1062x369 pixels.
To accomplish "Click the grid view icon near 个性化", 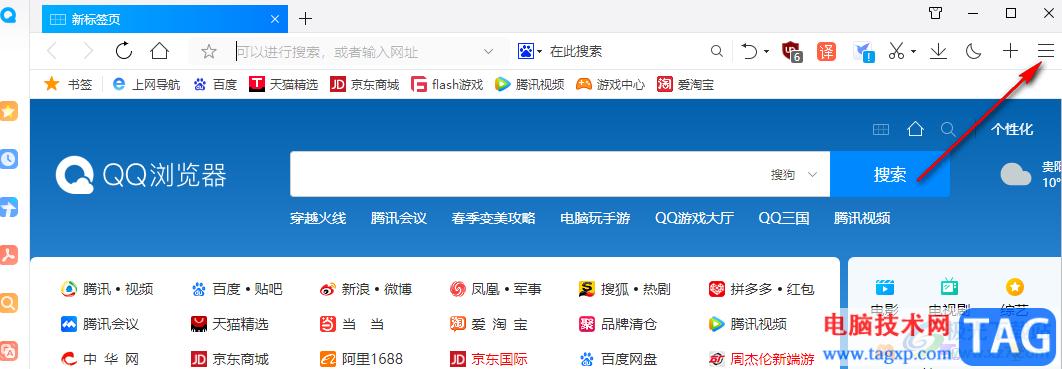I will (880, 129).
